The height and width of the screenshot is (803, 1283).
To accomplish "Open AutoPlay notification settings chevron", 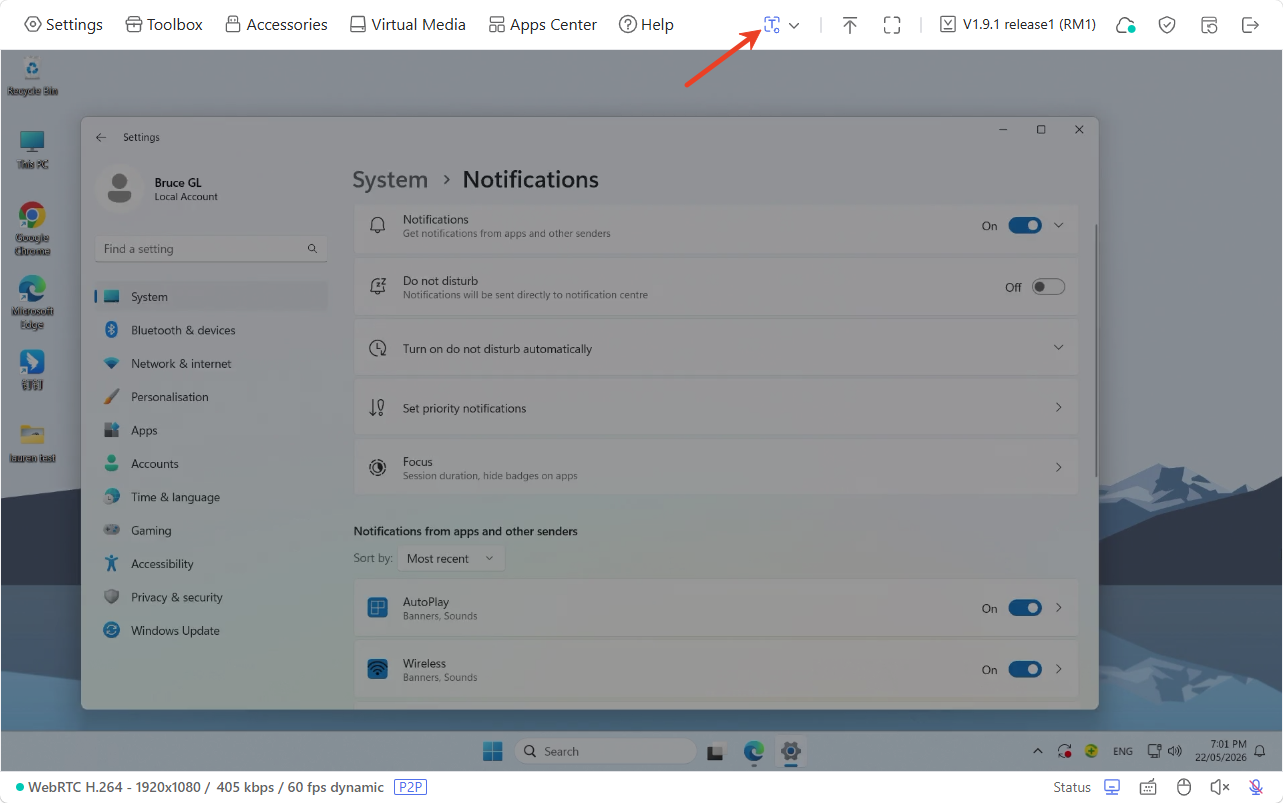I will point(1059,607).
